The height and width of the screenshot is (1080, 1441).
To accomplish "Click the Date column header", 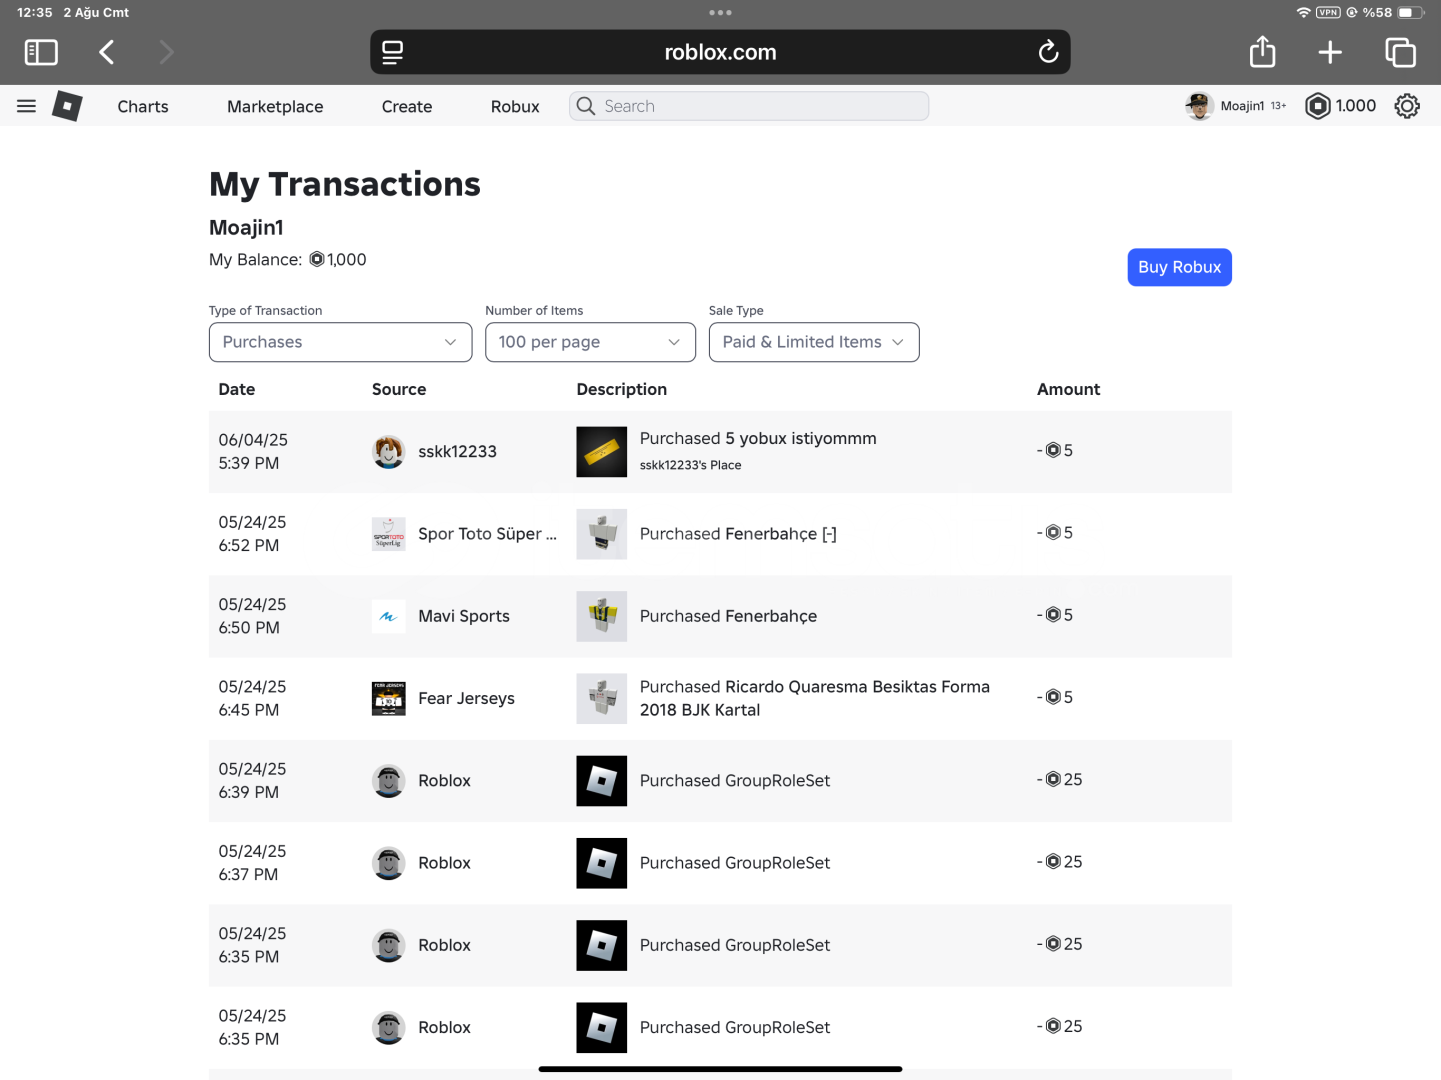I will (237, 390).
